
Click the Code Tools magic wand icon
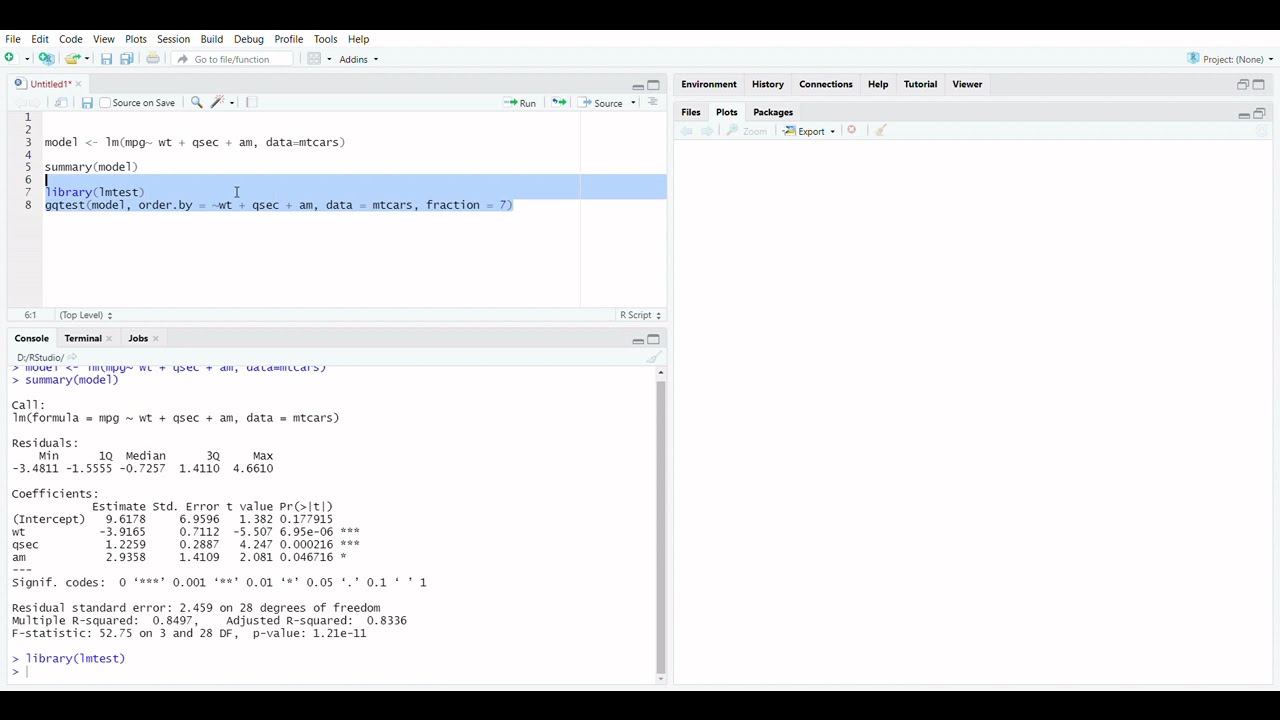pos(218,102)
